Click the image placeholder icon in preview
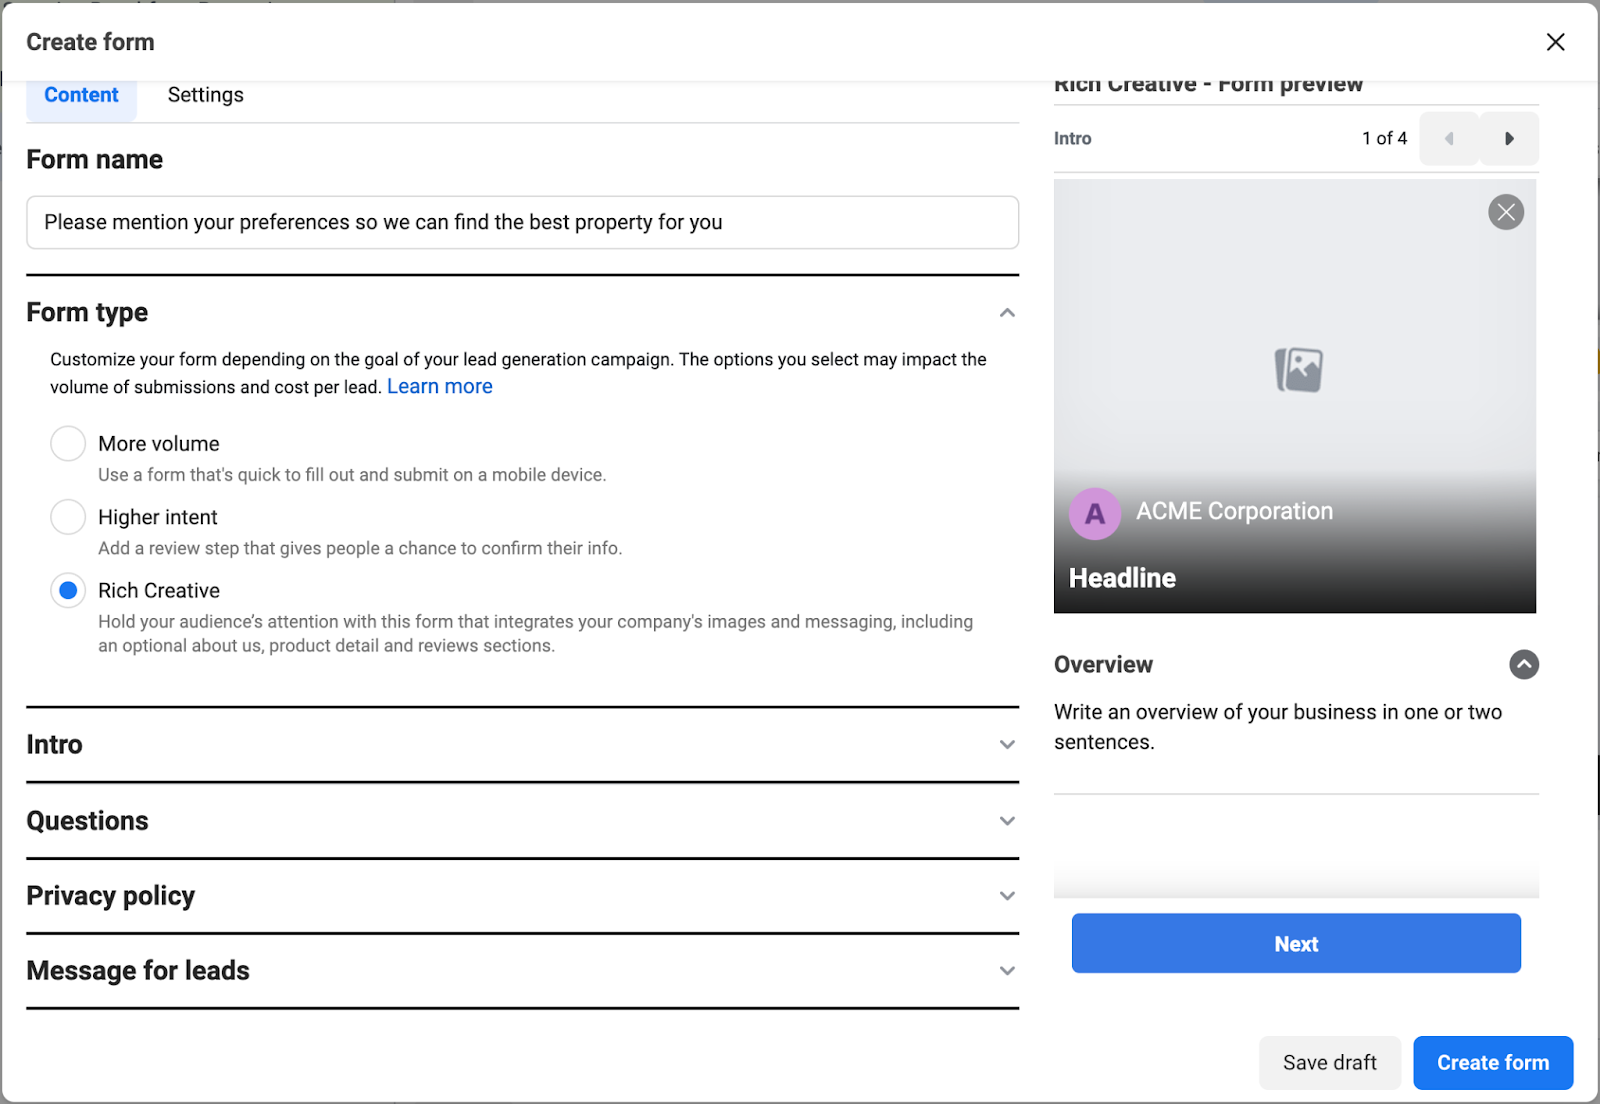Screen dimensions: 1600x1104 (x=1295, y=368)
